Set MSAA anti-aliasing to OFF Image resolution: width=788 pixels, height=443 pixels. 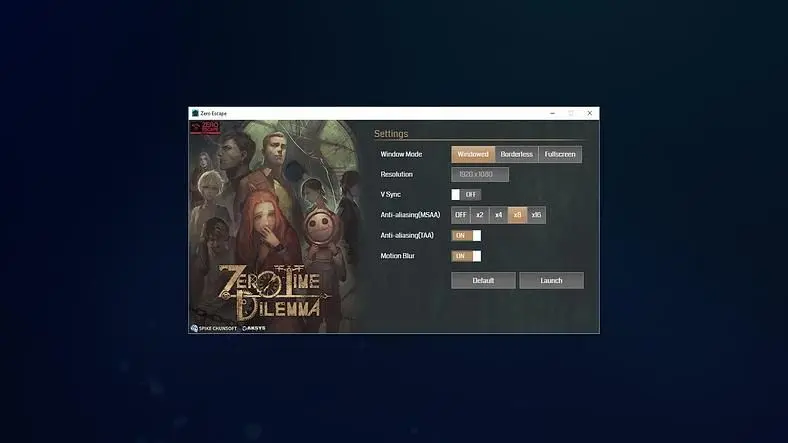click(460, 215)
